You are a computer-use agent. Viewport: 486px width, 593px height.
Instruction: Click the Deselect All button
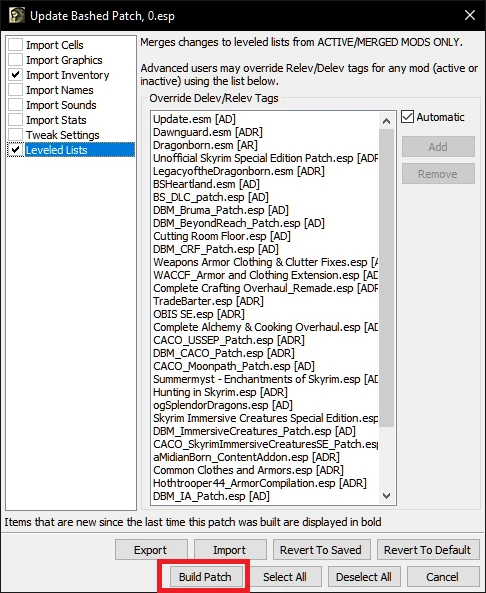[x=364, y=577]
